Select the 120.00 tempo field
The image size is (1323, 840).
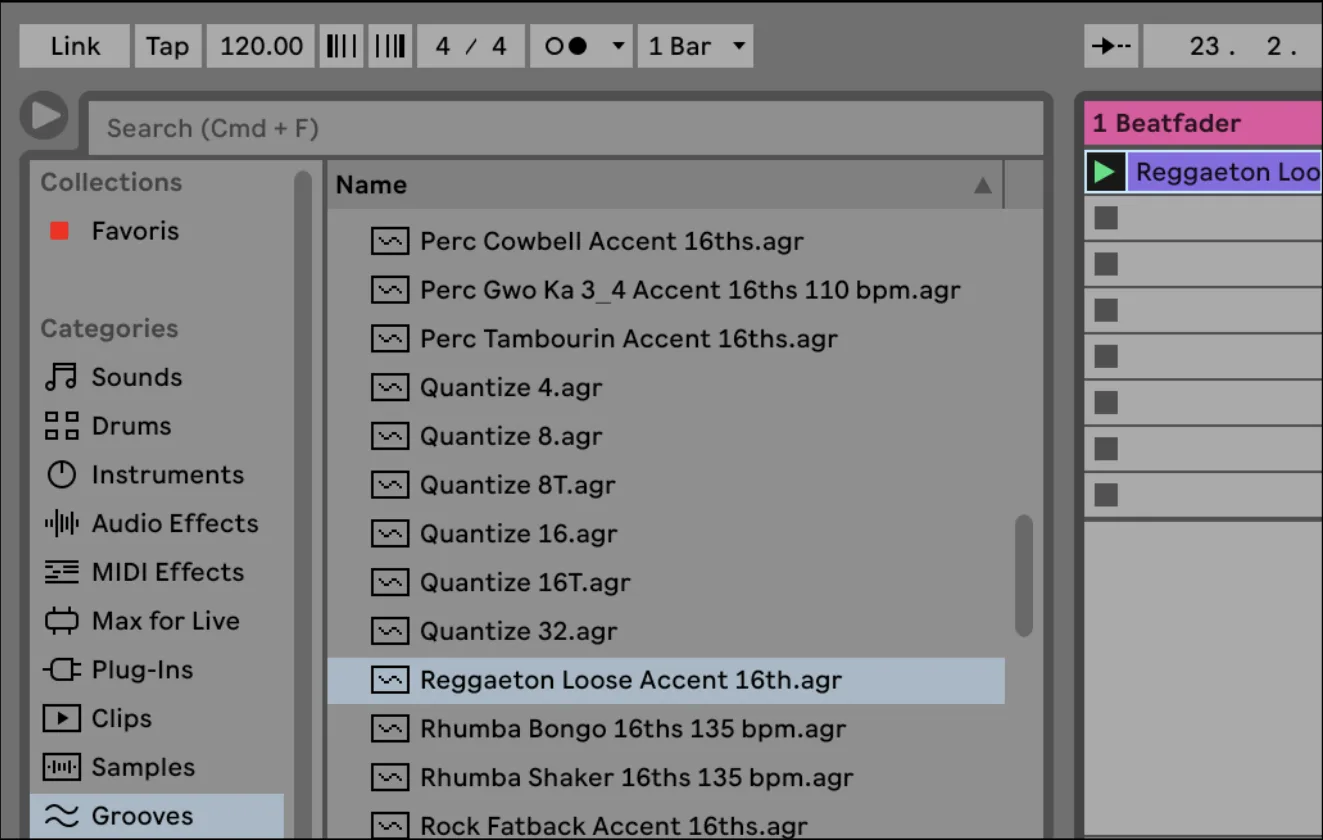pyautogui.click(x=261, y=46)
